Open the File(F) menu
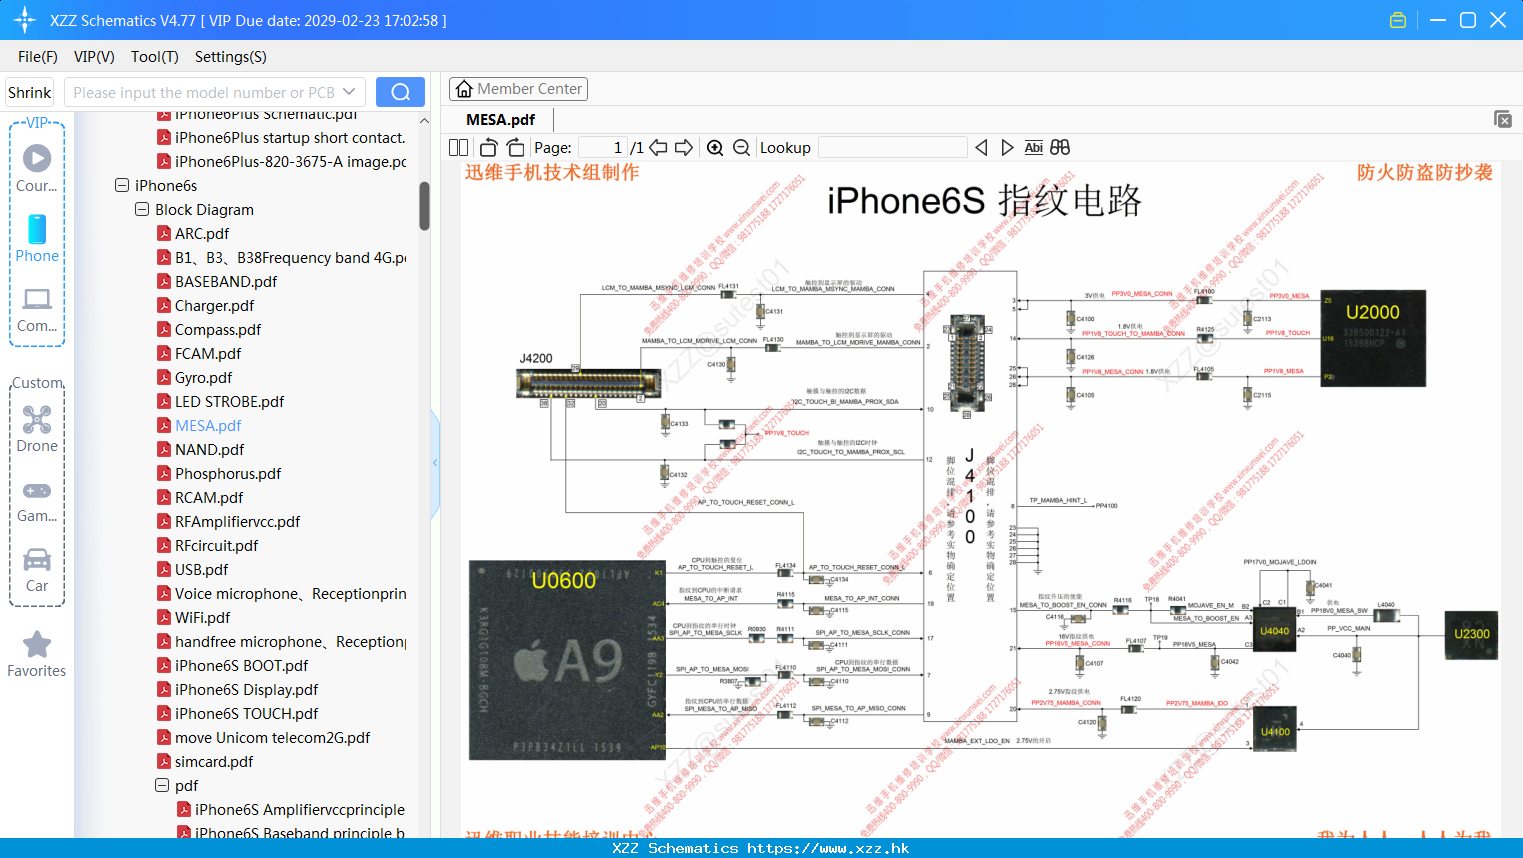Viewport: 1523px width, 858px height. point(38,57)
